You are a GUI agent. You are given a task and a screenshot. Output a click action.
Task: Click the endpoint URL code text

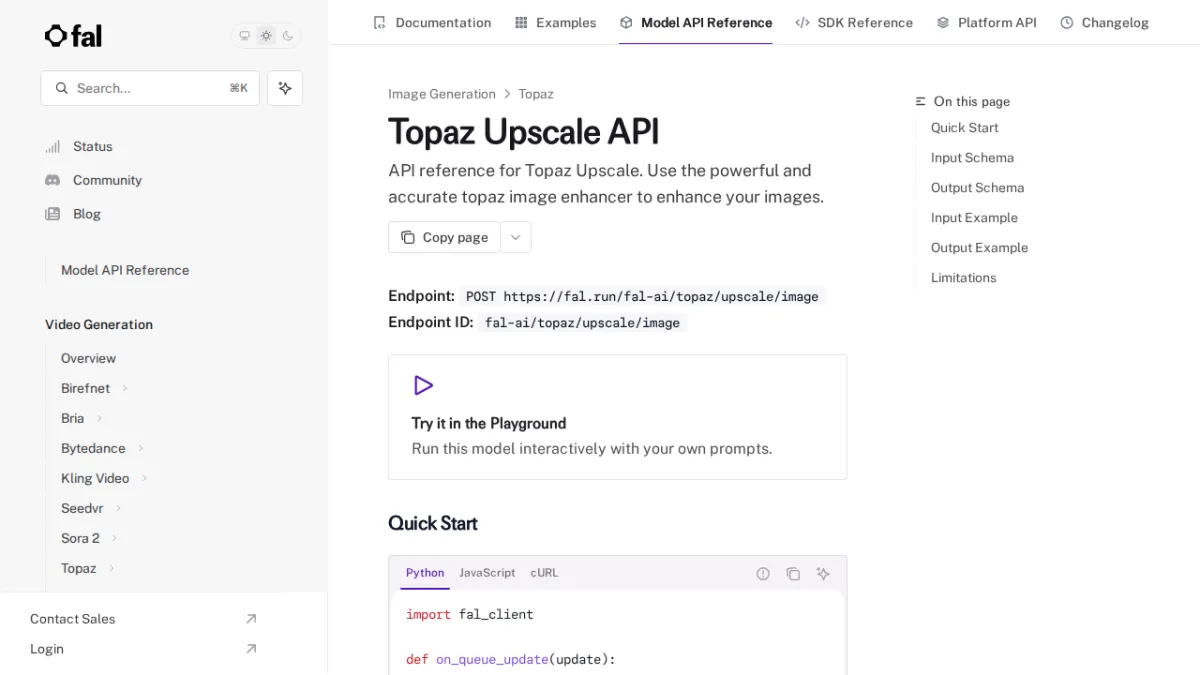pos(642,296)
